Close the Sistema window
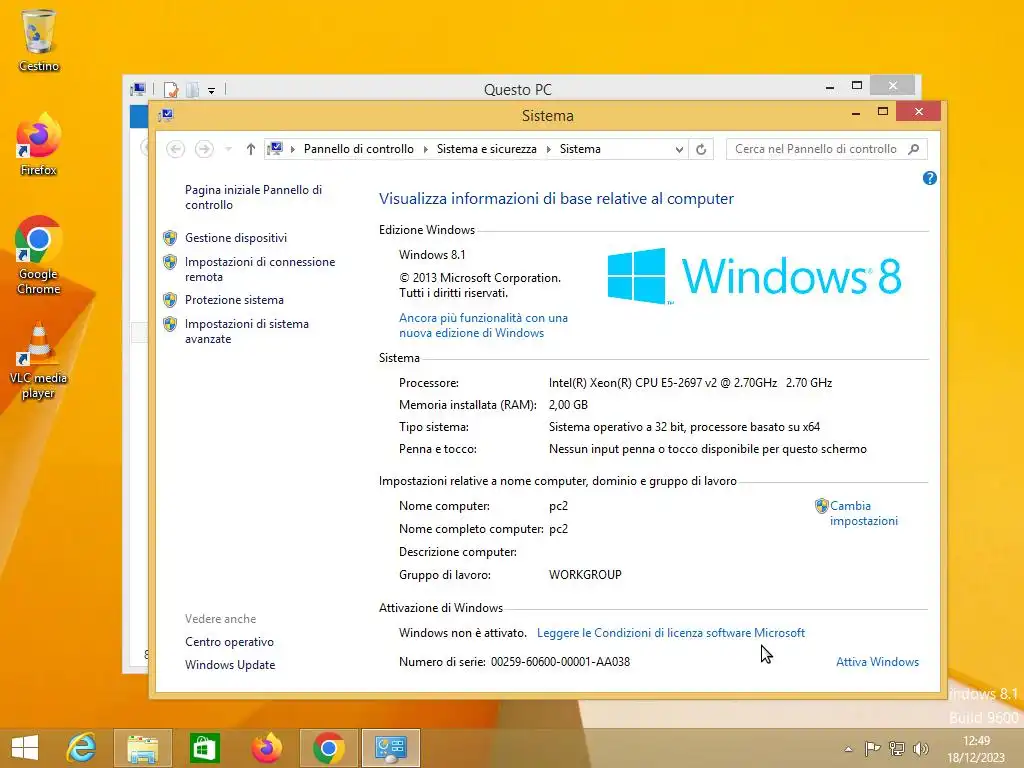This screenshot has height=768, width=1024. coord(919,112)
